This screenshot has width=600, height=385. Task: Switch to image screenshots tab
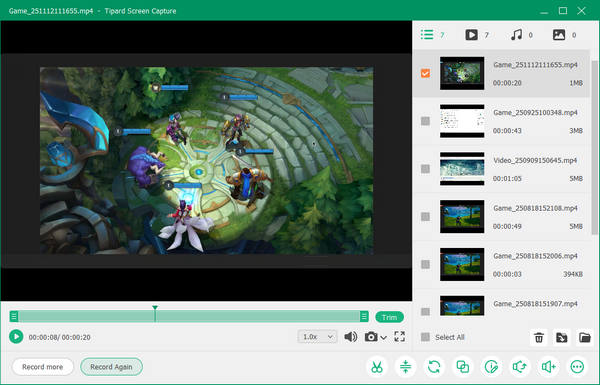(x=564, y=35)
